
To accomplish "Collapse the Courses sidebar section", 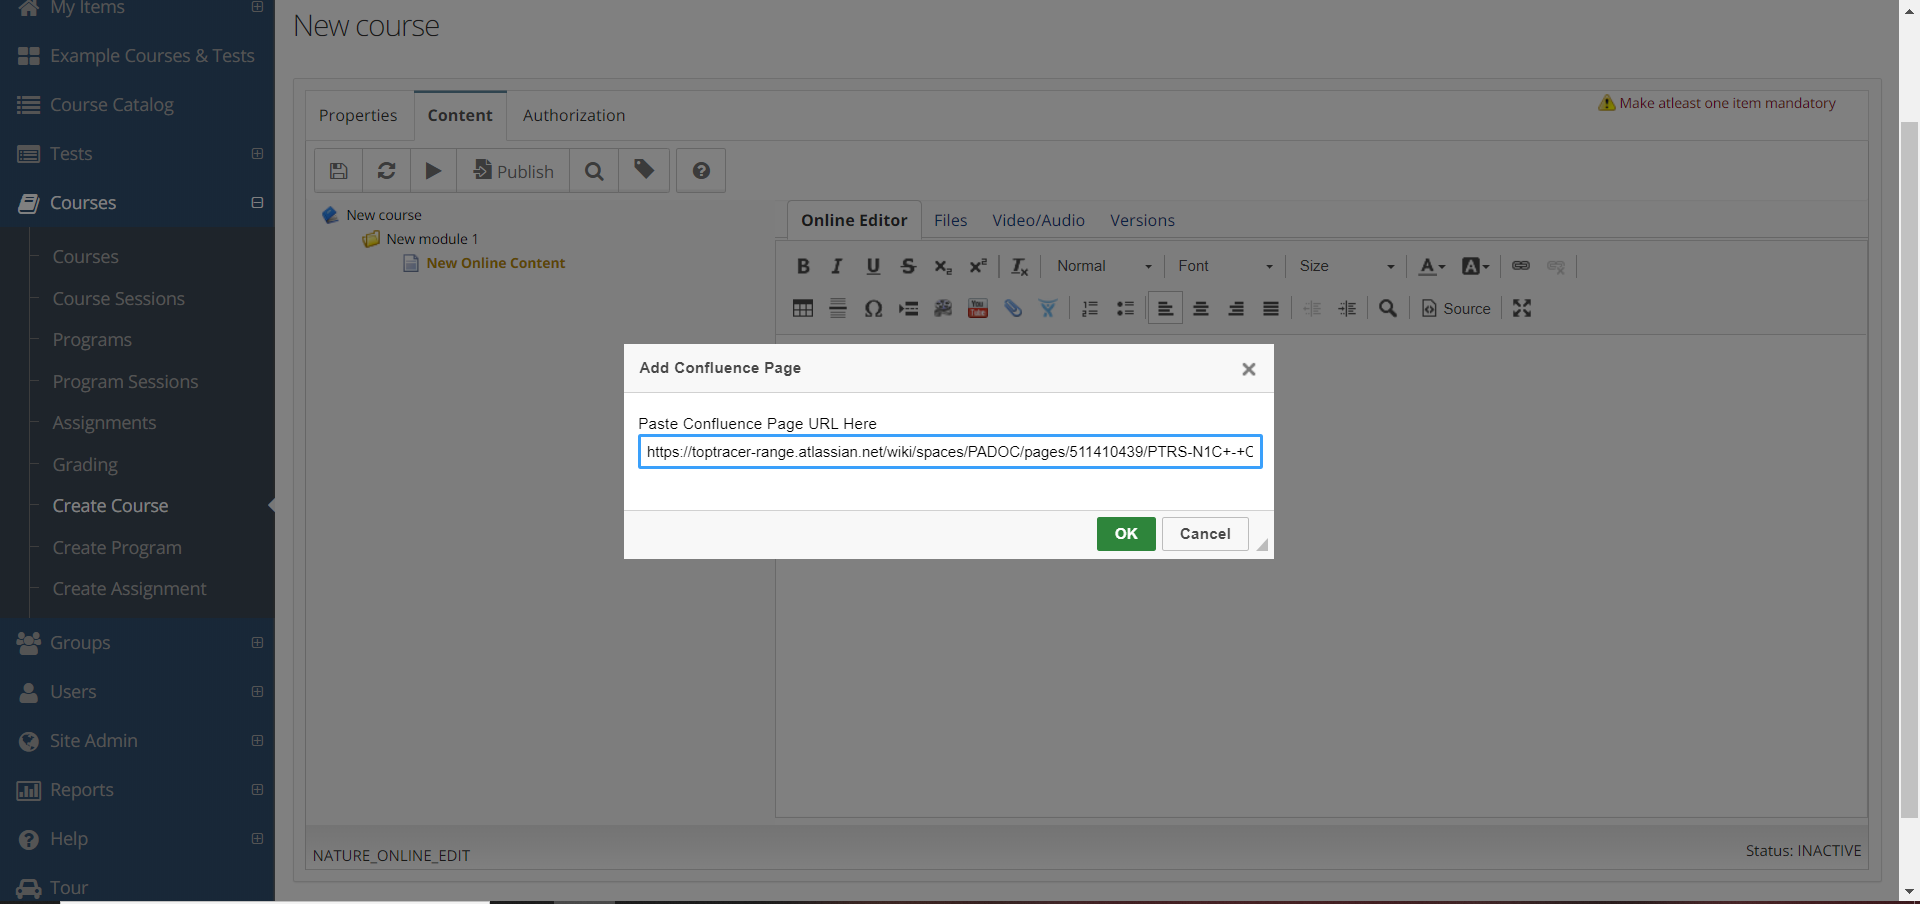I will pyautogui.click(x=257, y=202).
